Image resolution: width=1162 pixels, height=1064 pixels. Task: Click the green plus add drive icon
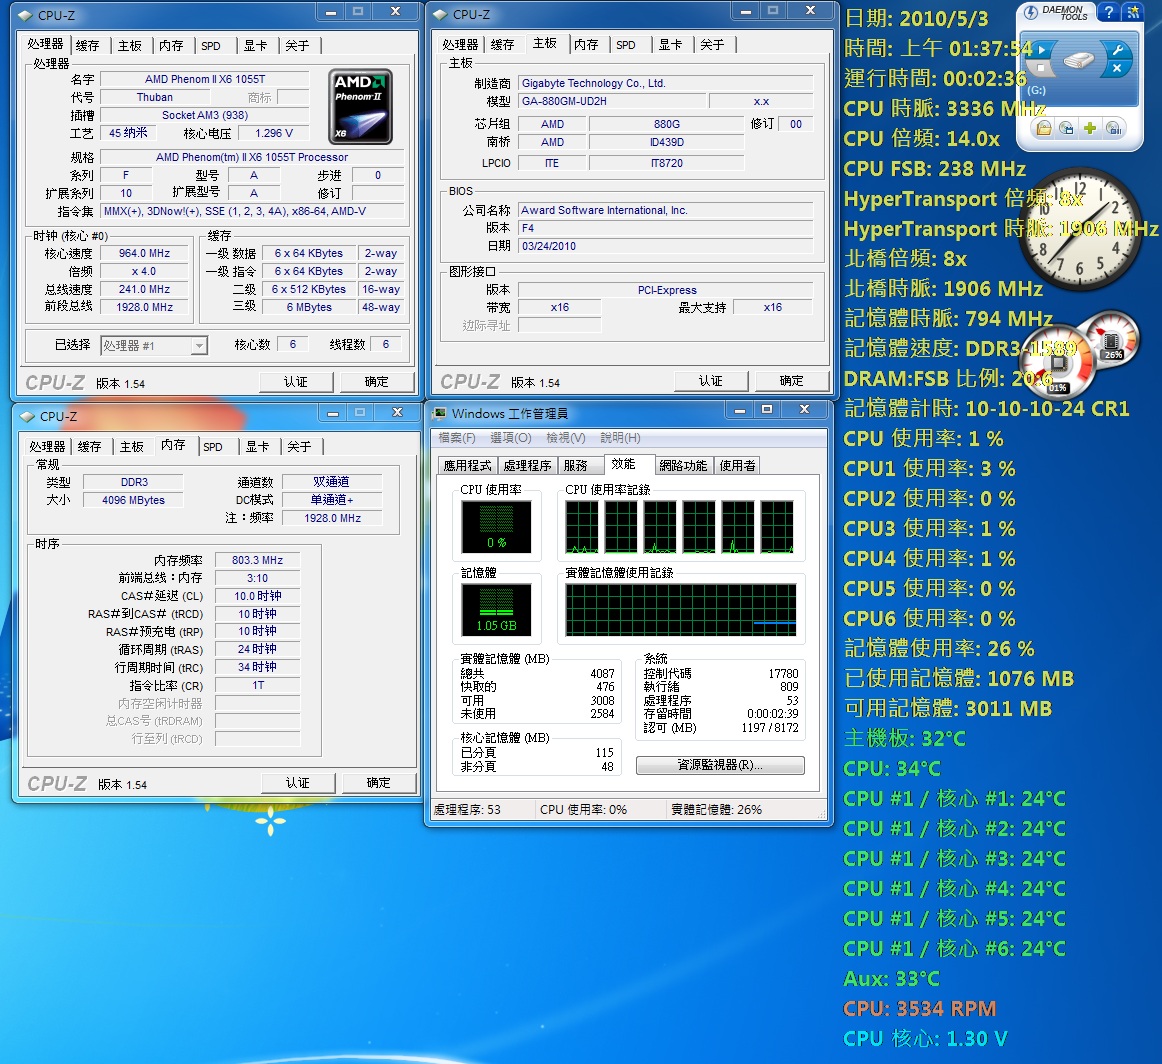point(1090,129)
